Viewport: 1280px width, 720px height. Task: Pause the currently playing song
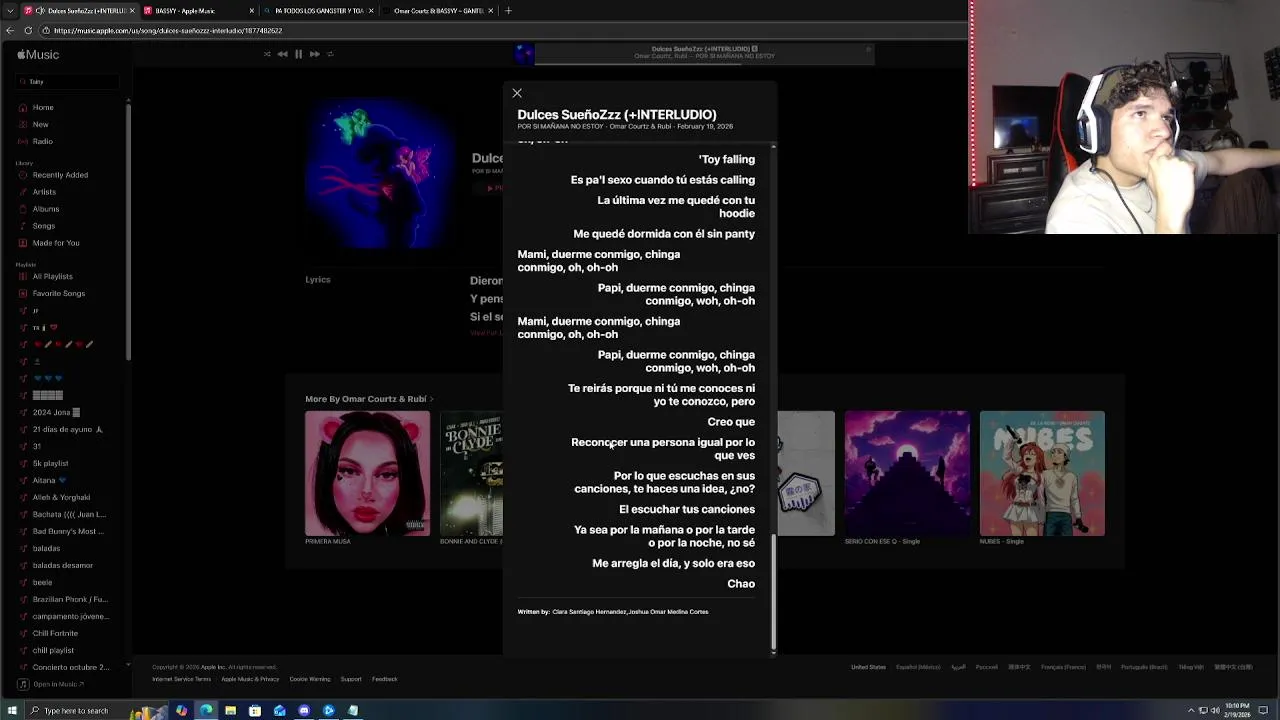(298, 54)
